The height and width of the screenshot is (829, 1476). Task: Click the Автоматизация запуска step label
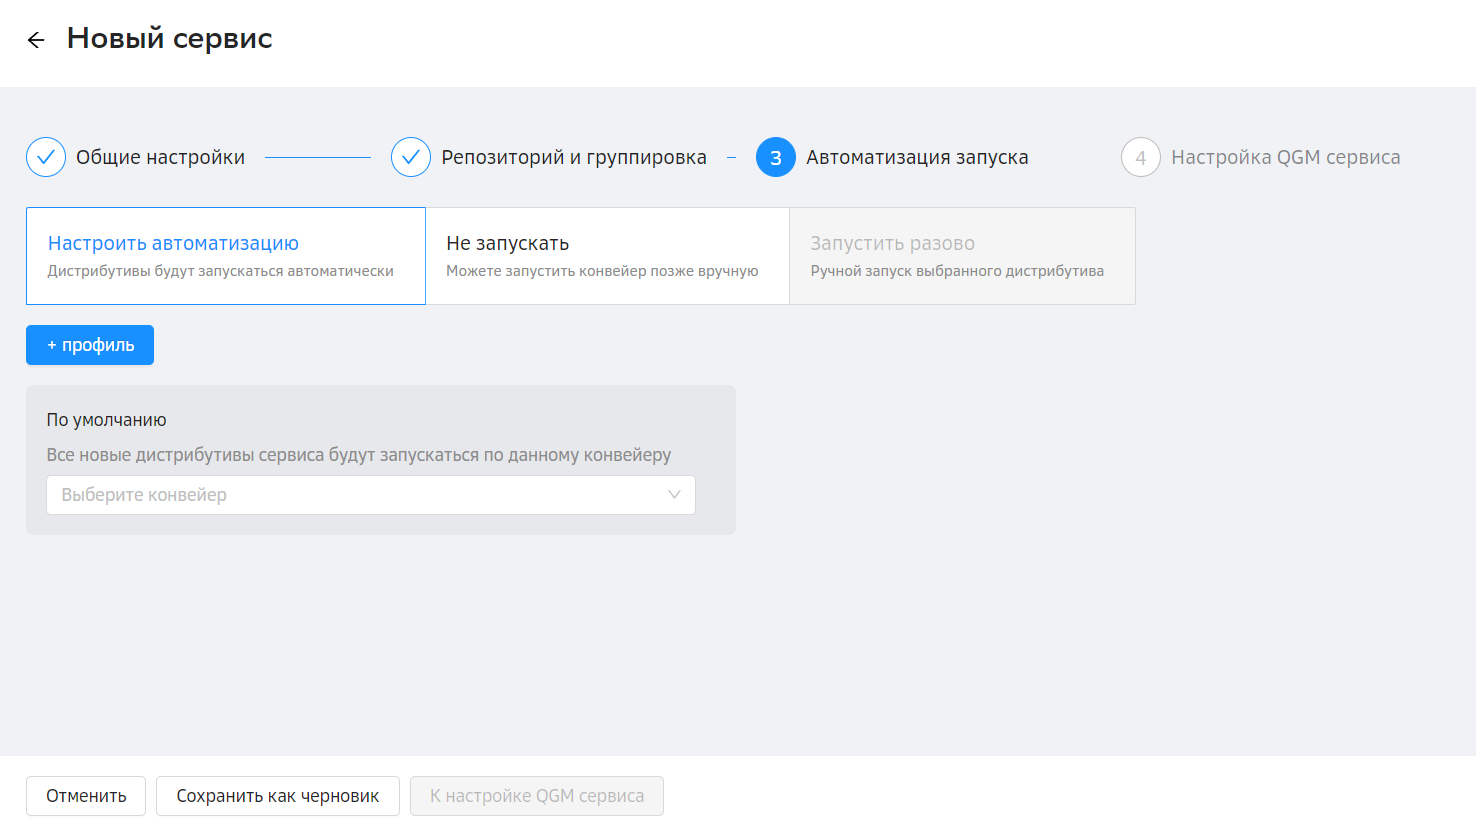[917, 157]
